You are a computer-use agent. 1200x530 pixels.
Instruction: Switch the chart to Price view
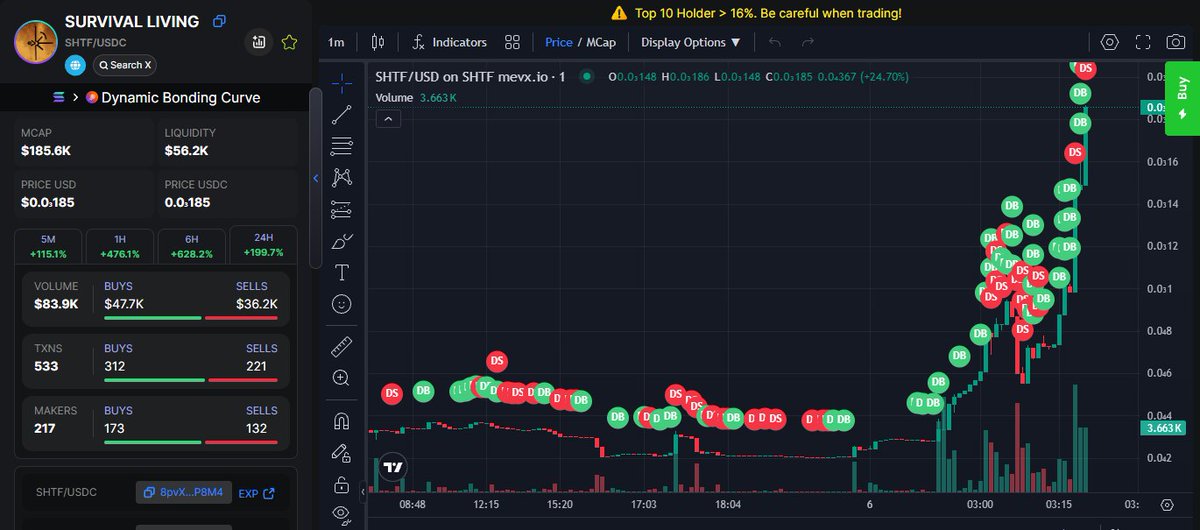pyautogui.click(x=559, y=42)
